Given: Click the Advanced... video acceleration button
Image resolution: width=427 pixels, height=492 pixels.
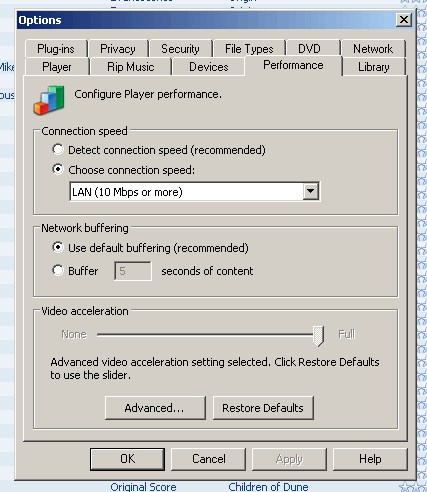Looking at the screenshot, I should tap(155, 408).
